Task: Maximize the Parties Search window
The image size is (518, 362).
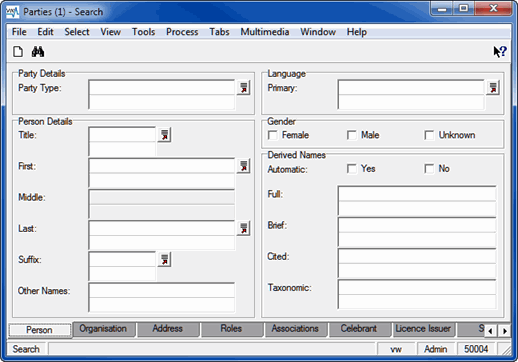Action: point(463,9)
